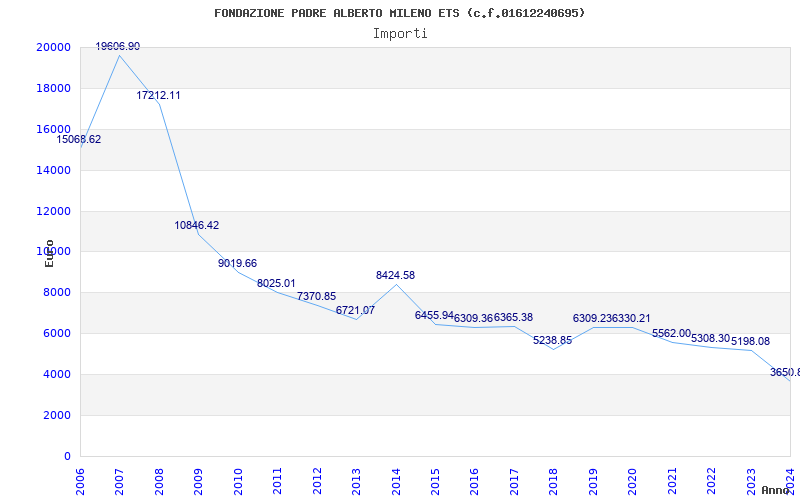Click the 15068.62 data label
The image size is (800, 500).
[79, 139]
